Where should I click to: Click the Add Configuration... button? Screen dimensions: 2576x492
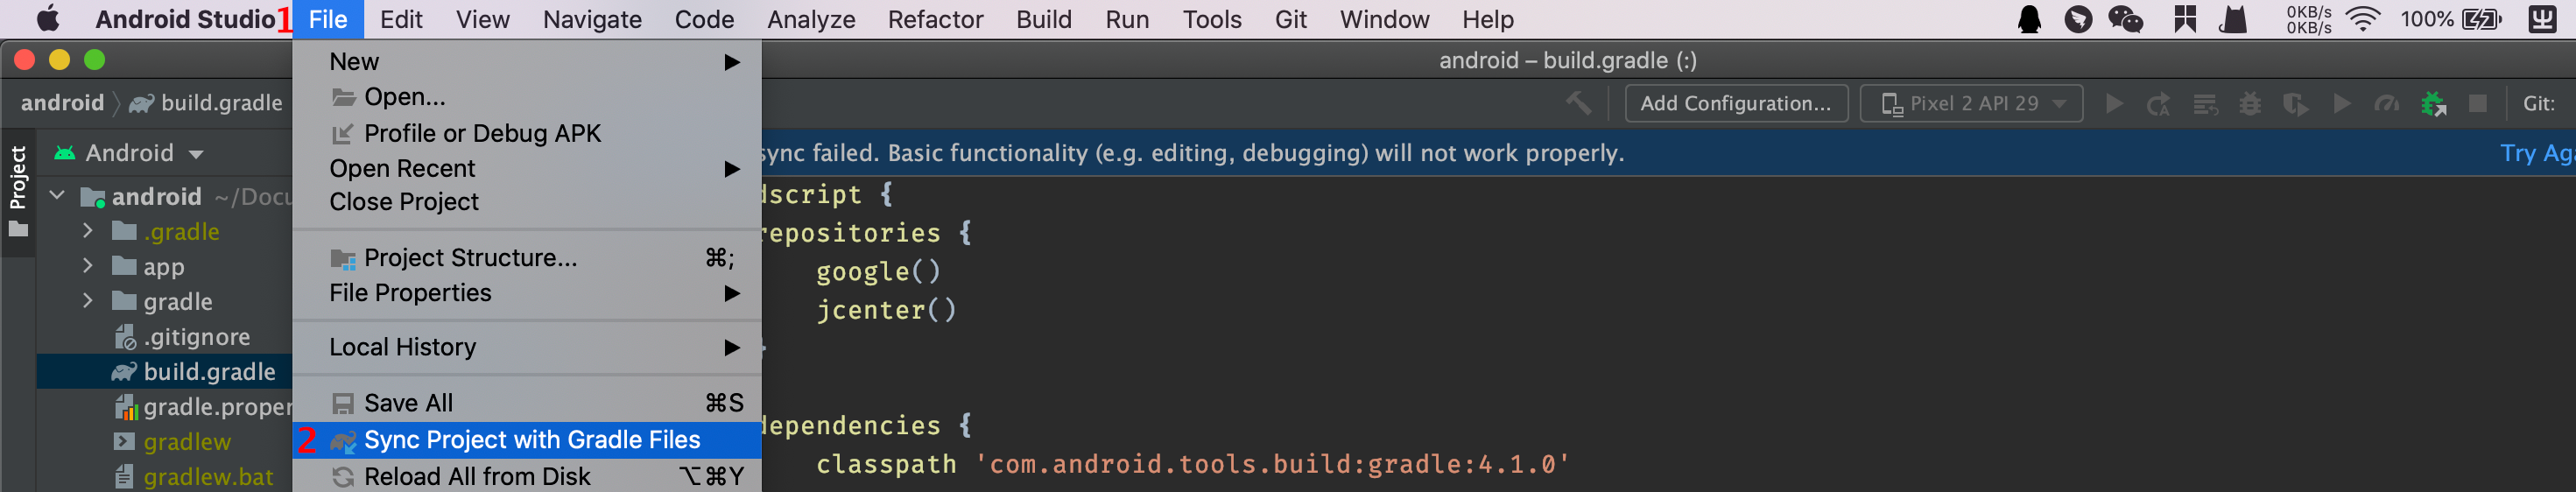pos(1736,104)
